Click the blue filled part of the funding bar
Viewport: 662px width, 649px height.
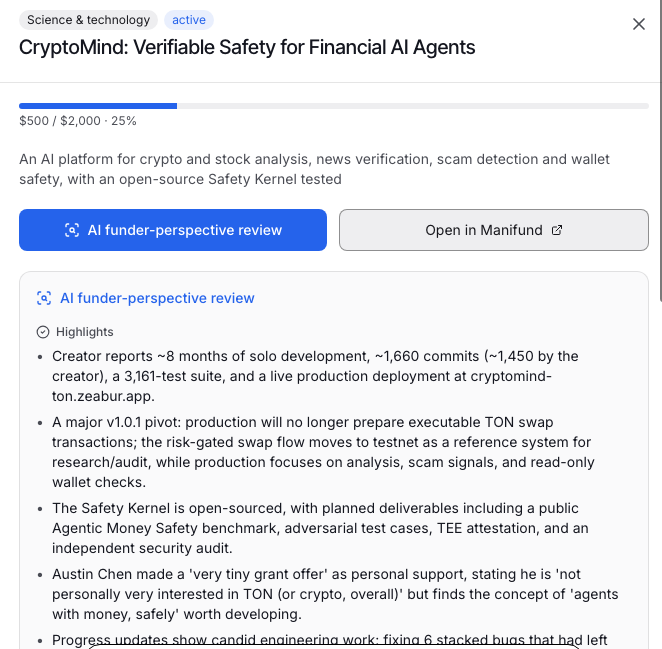(98, 106)
